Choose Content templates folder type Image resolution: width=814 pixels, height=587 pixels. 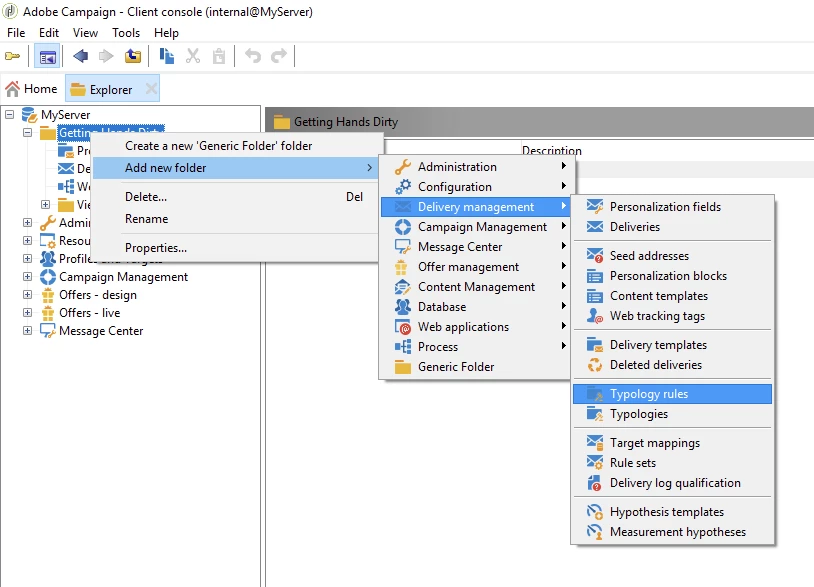click(672, 296)
